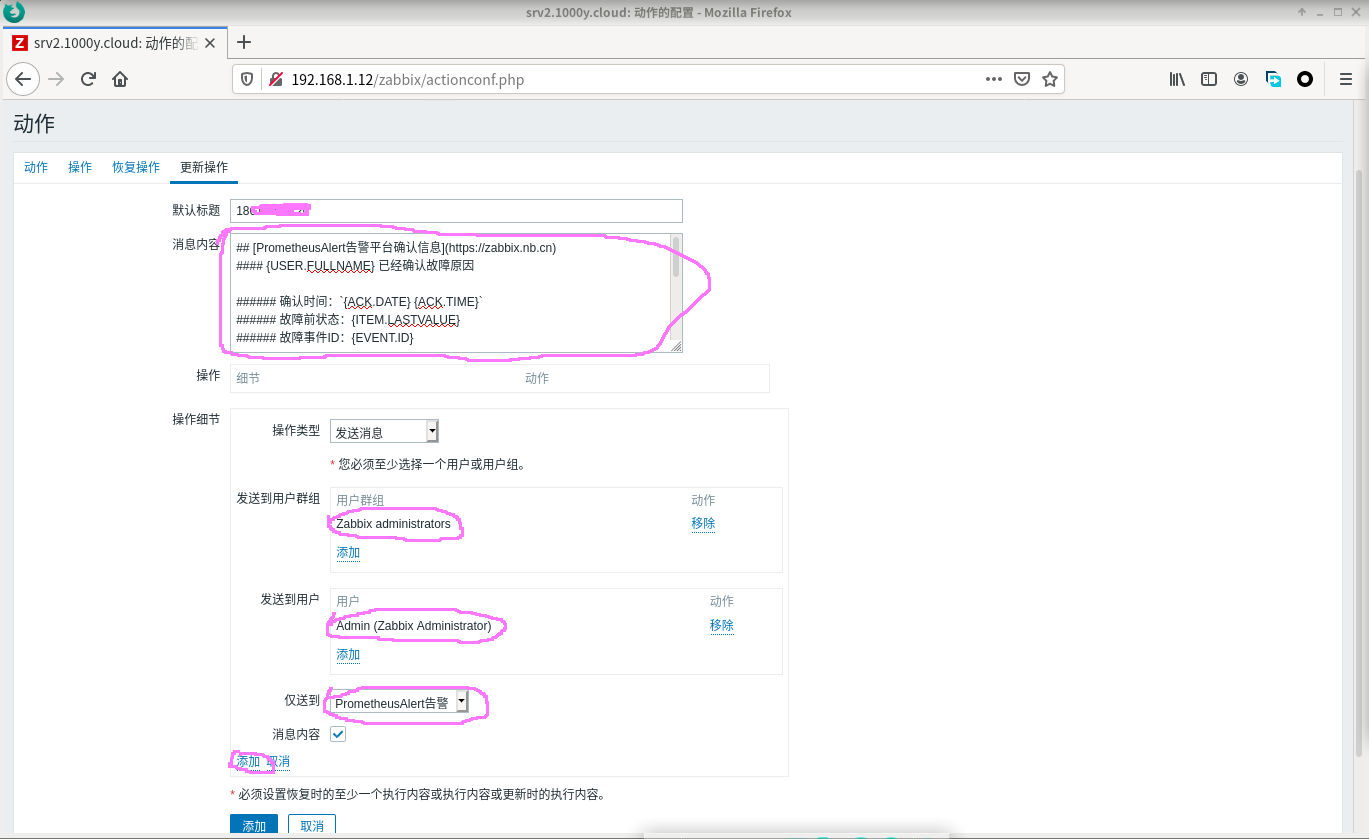The width and height of the screenshot is (1369, 839).
Task: Open a new browser tab
Action: click(x=243, y=42)
